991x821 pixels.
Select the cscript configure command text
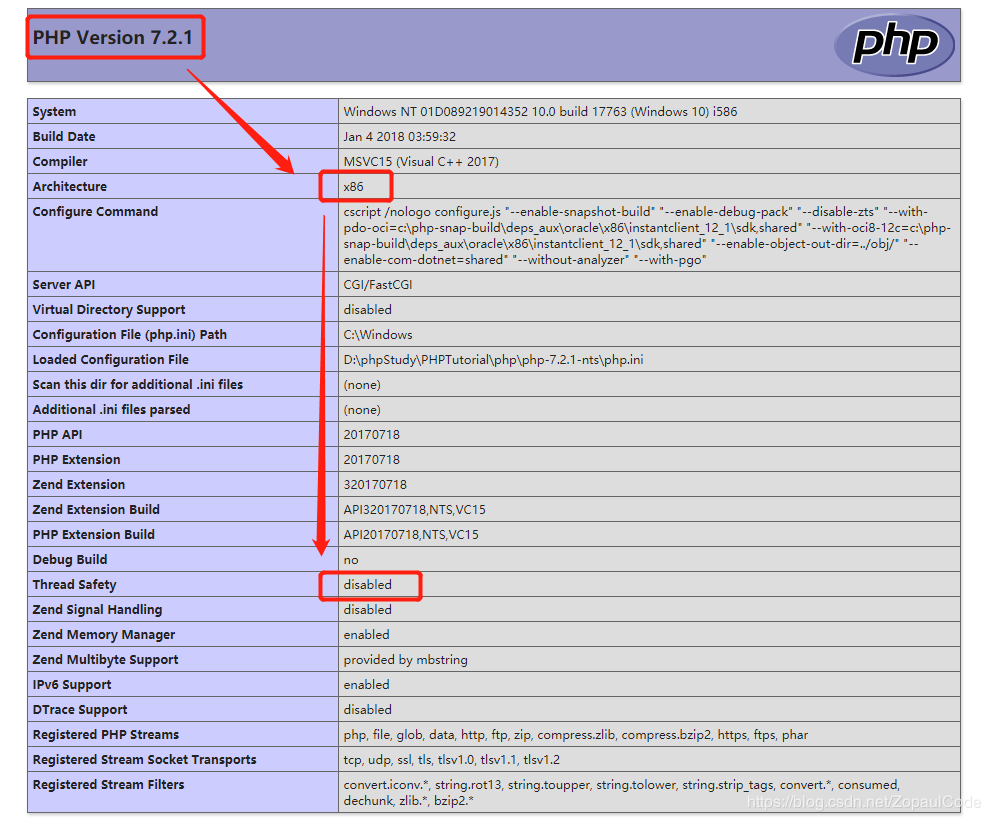tap(647, 236)
